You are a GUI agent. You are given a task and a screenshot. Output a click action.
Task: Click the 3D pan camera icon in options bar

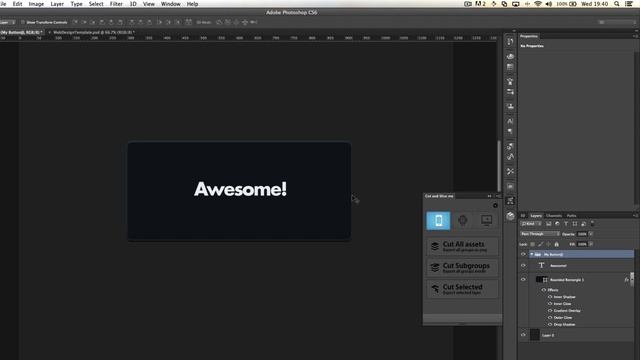[236, 22]
